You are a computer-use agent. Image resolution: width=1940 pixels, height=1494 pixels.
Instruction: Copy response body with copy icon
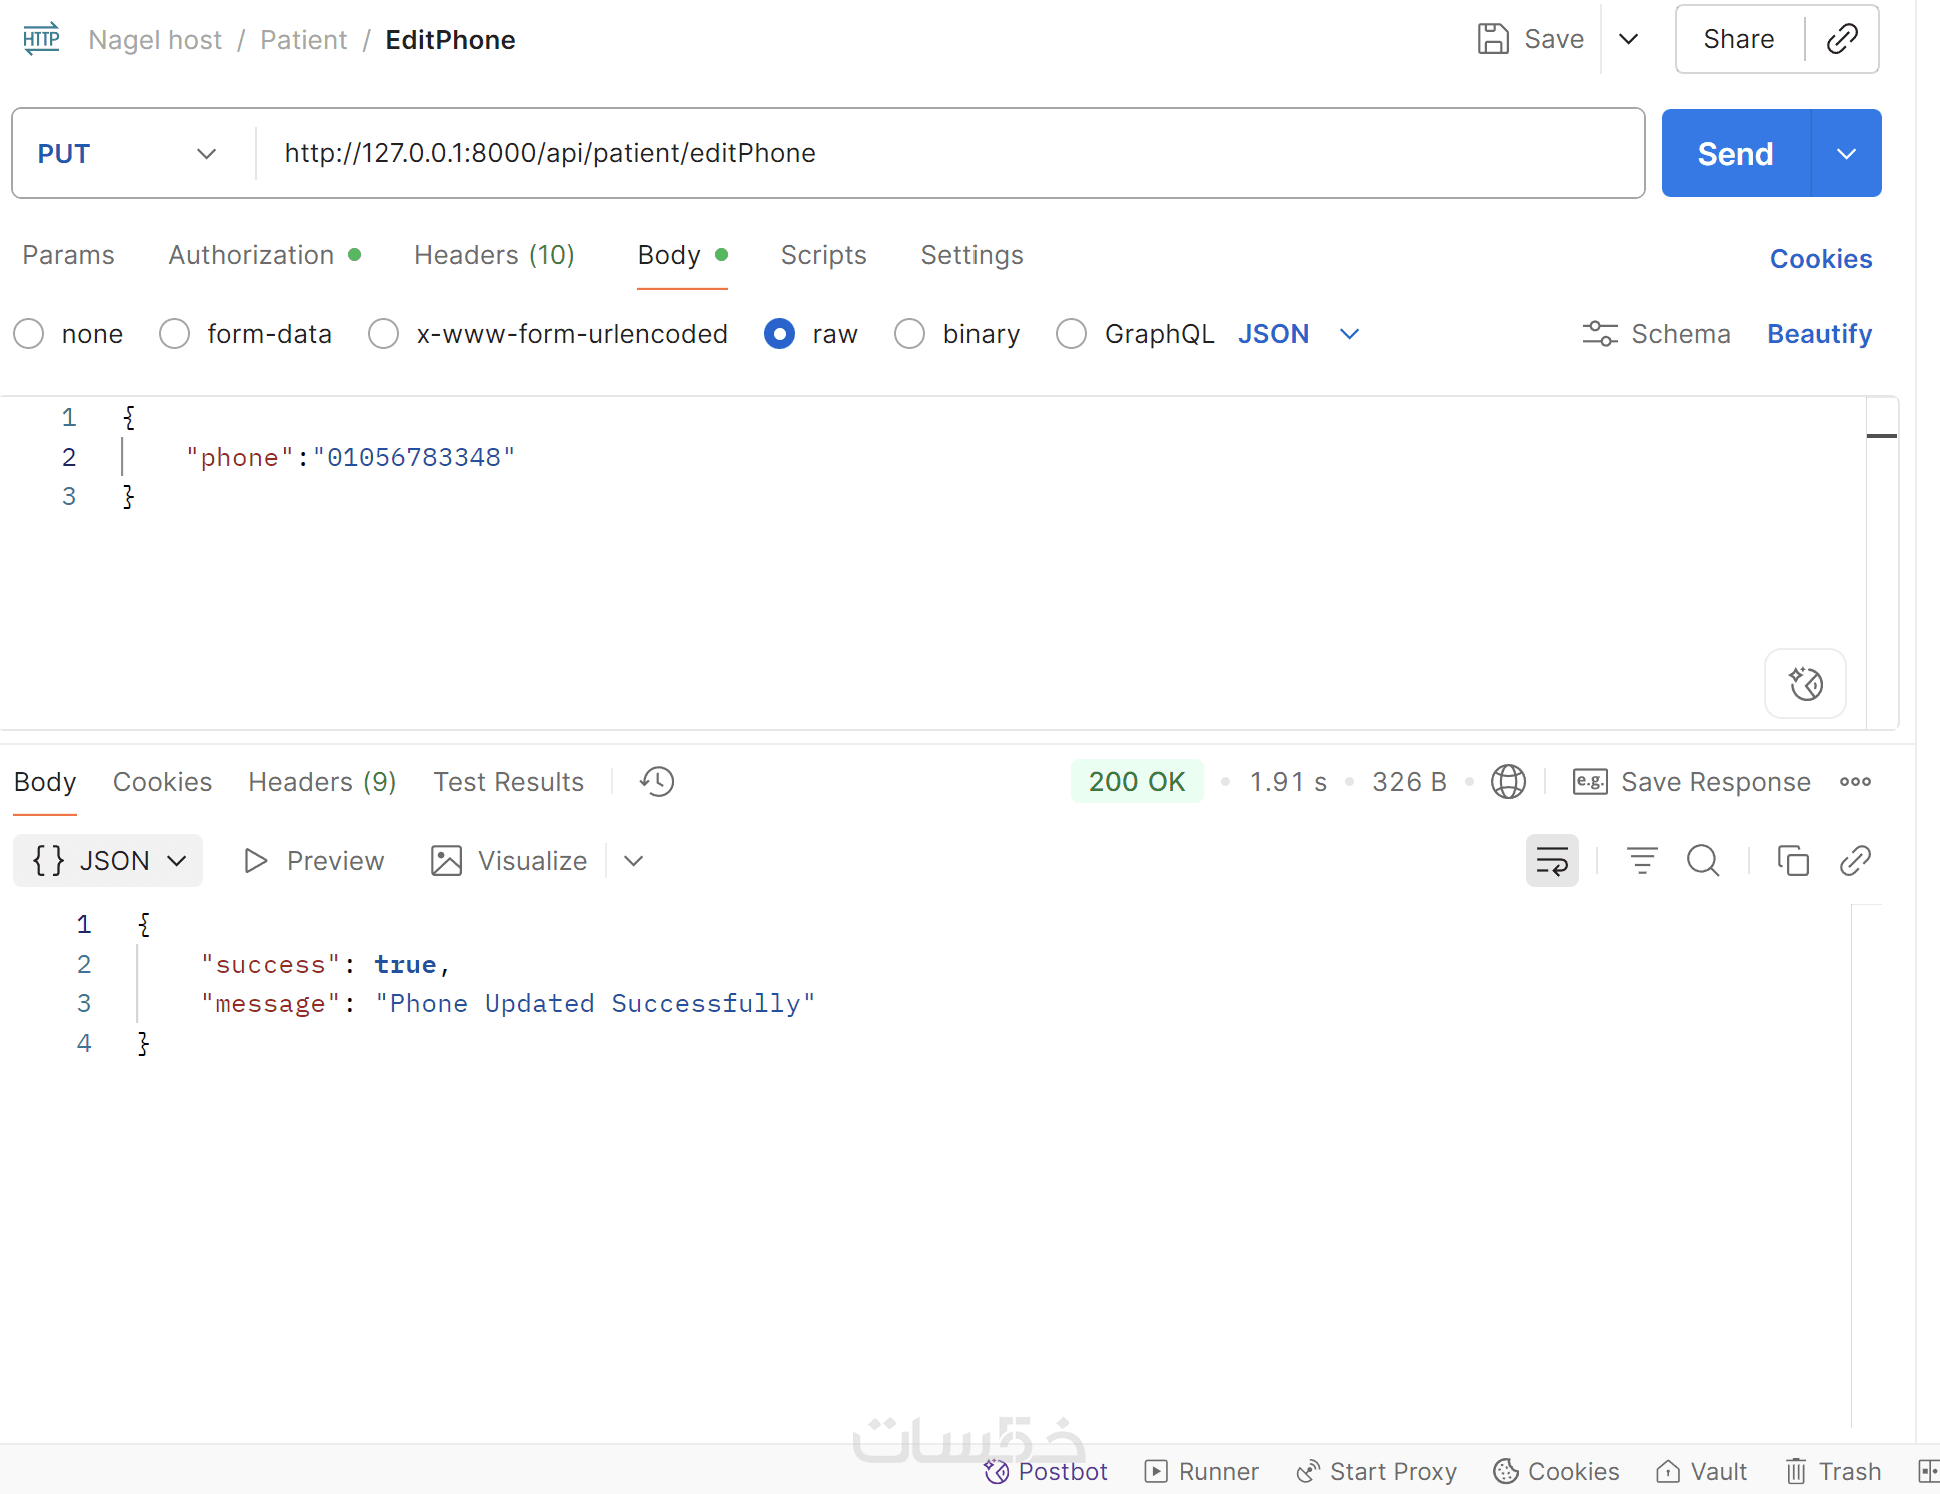point(1793,861)
